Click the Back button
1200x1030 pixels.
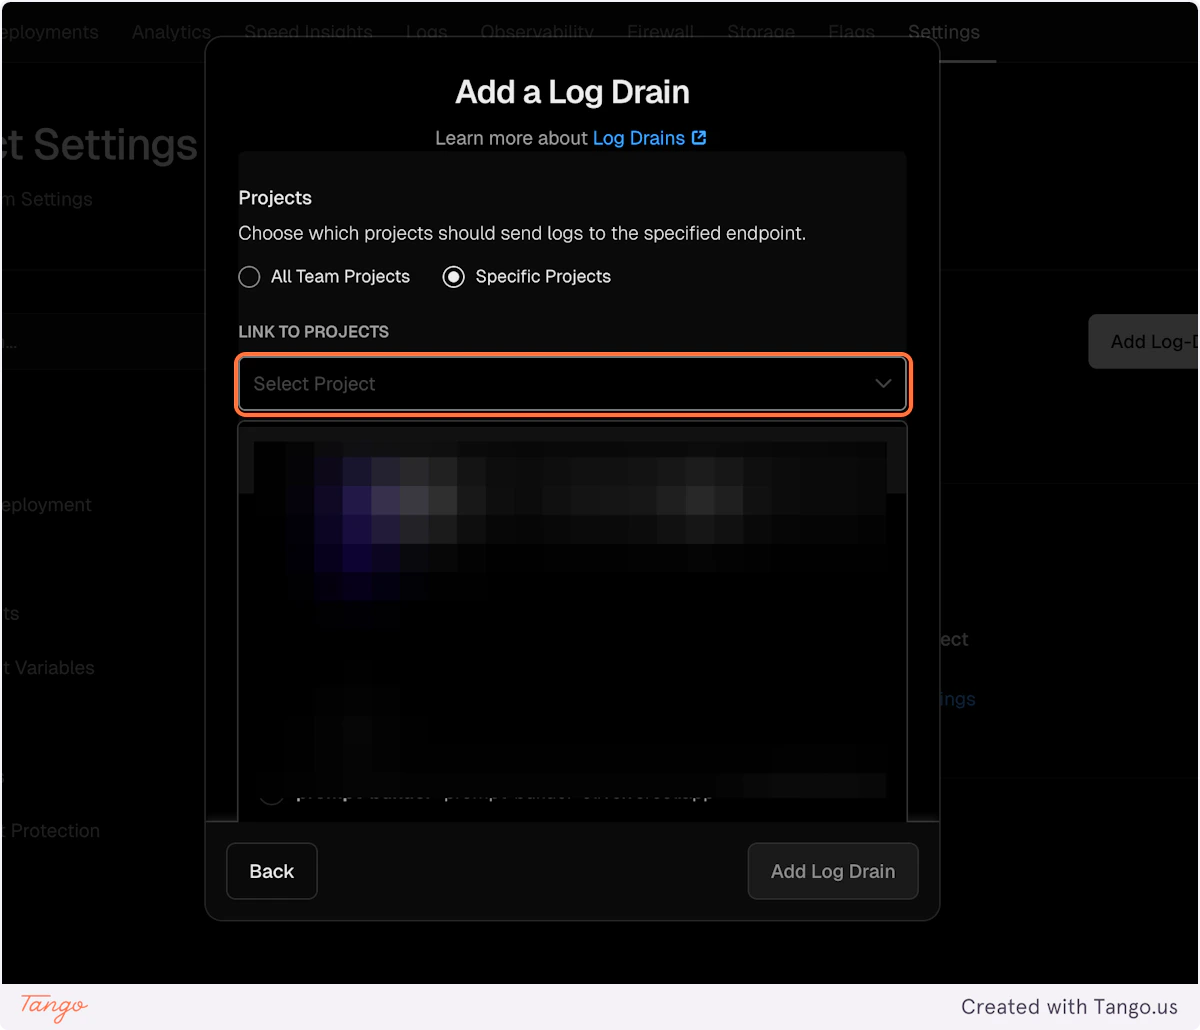[x=271, y=871]
